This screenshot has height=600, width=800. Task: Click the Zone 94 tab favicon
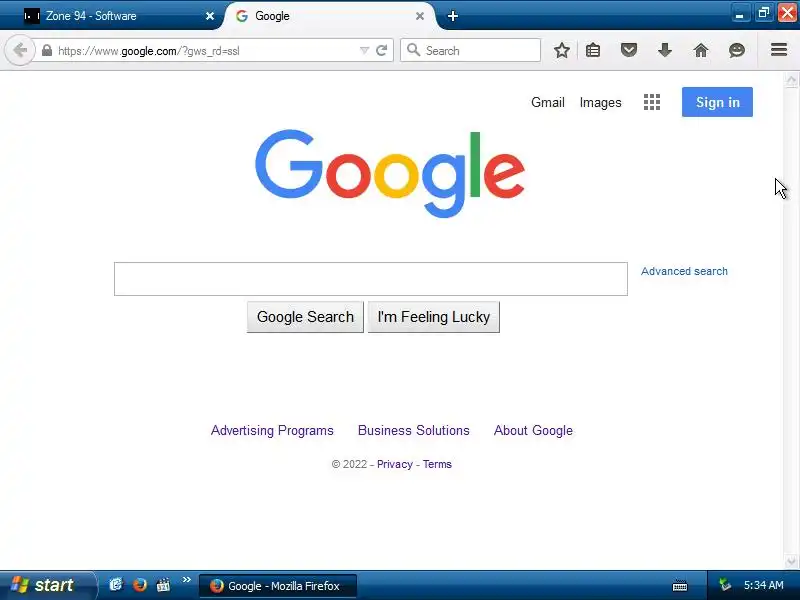[x=32, y=16]
